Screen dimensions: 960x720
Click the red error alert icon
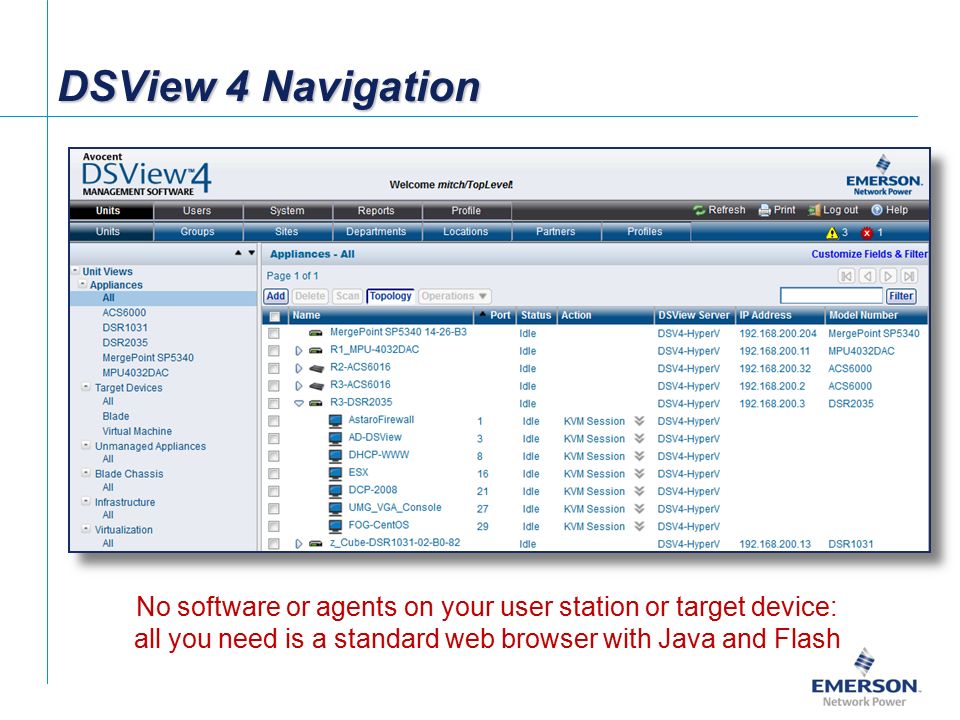click(x=866, y=233)
